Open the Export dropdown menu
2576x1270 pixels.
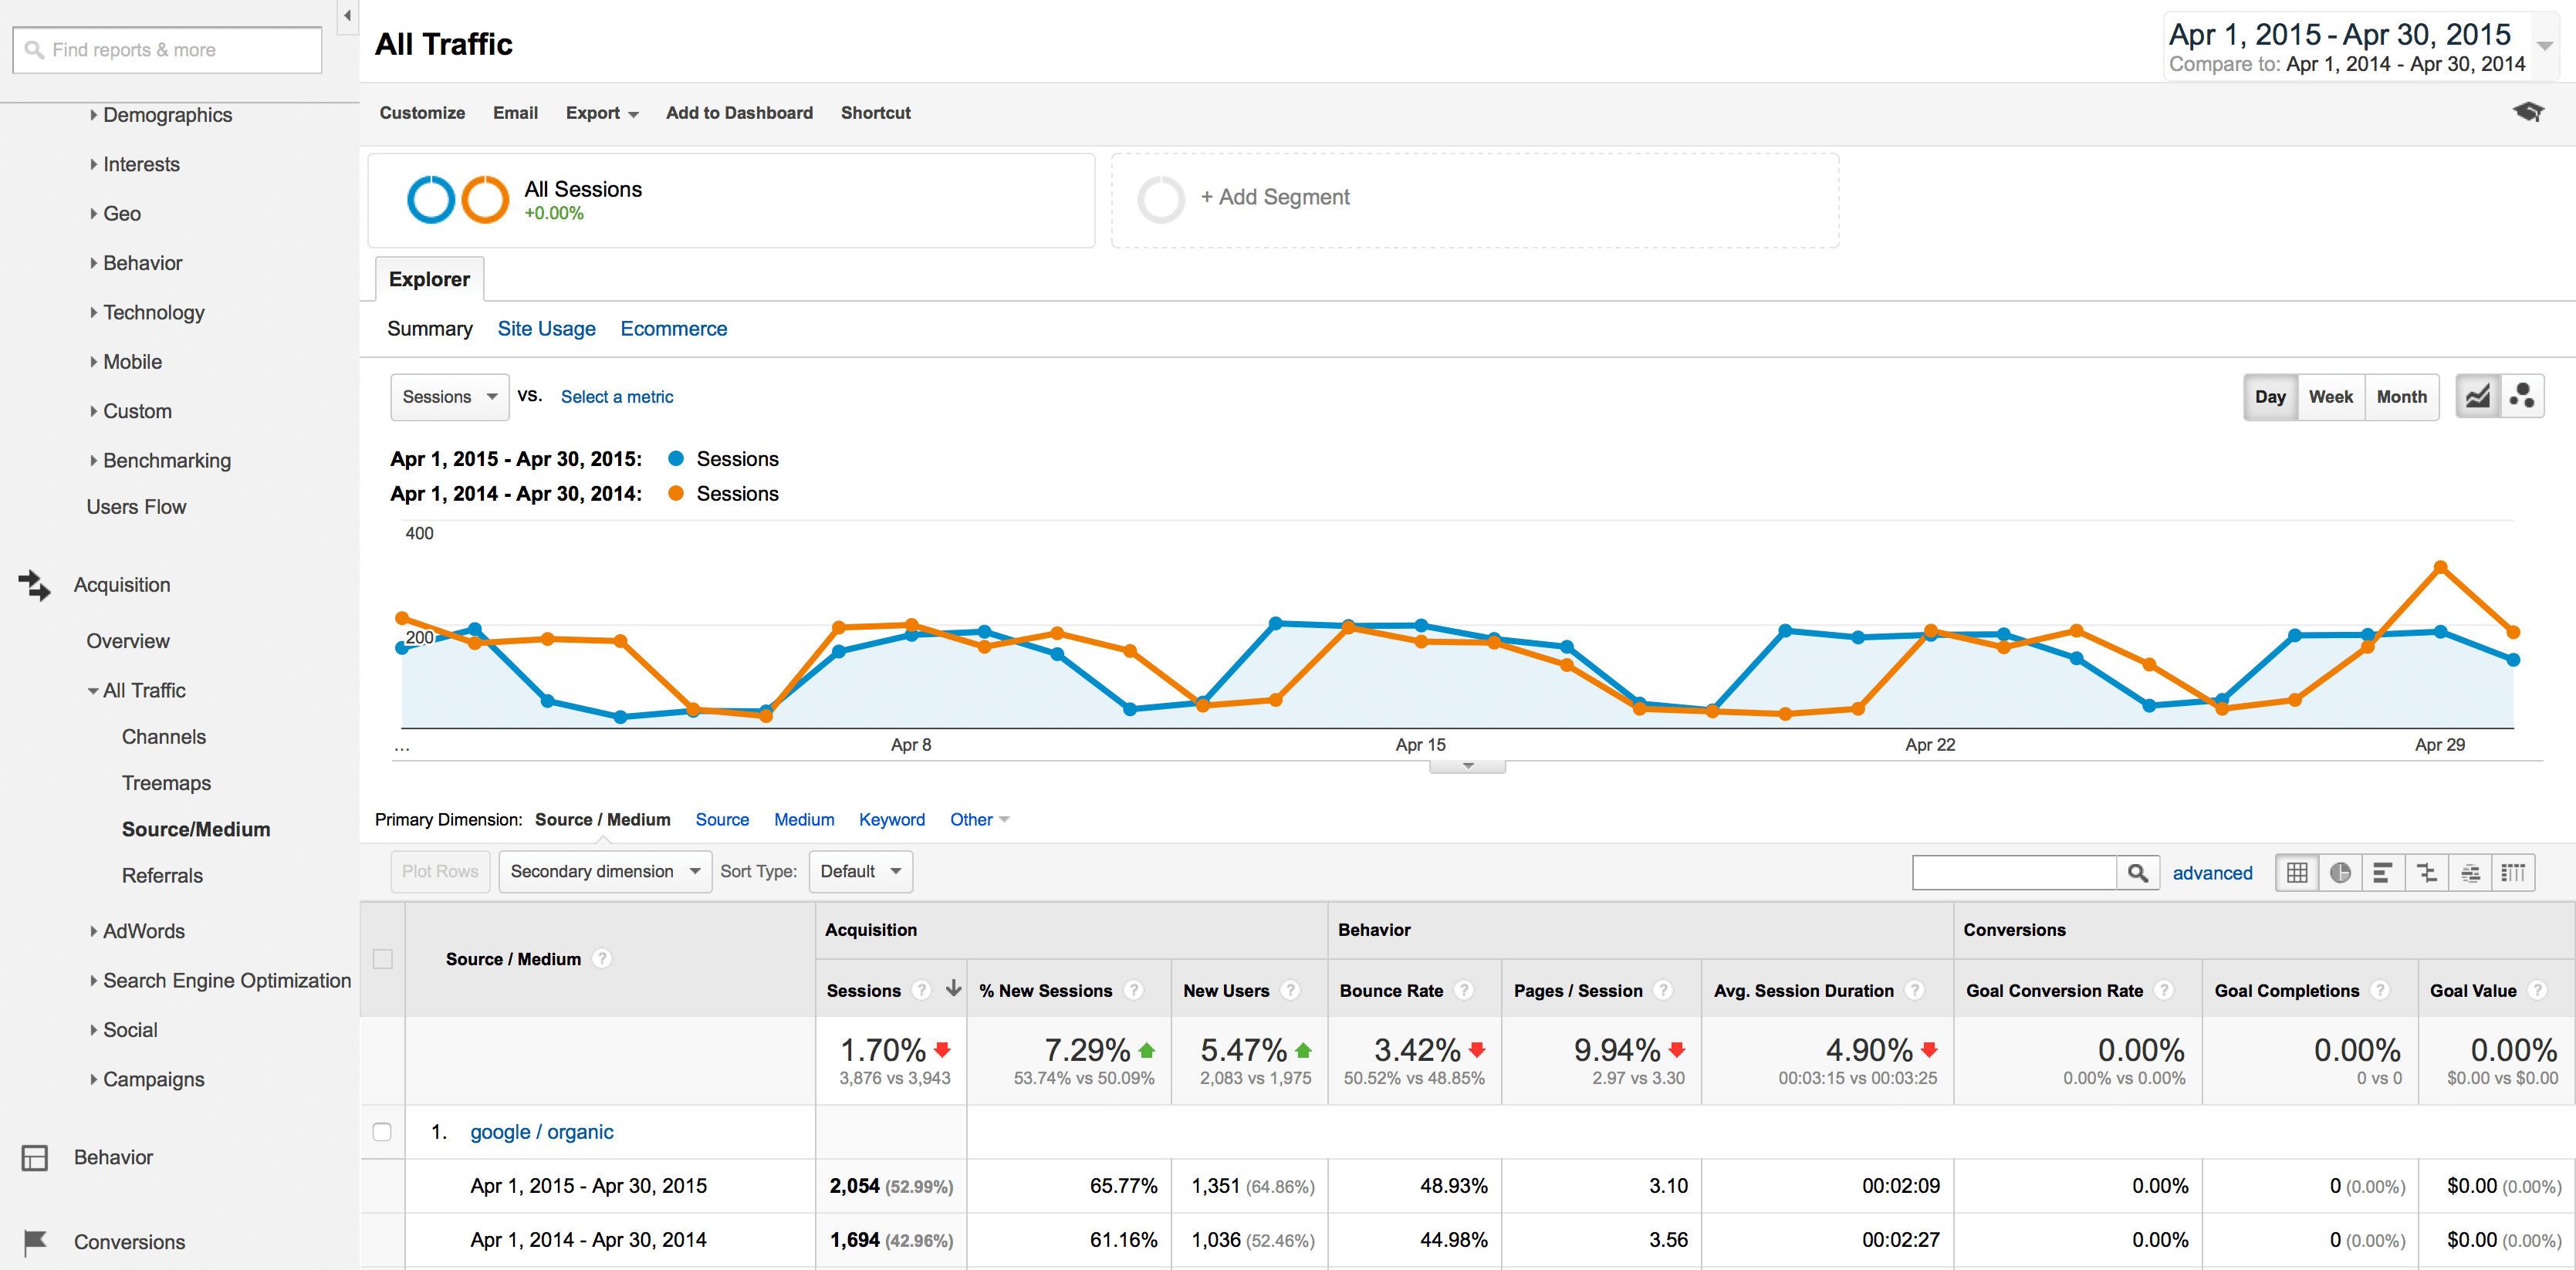pos(602,113)
